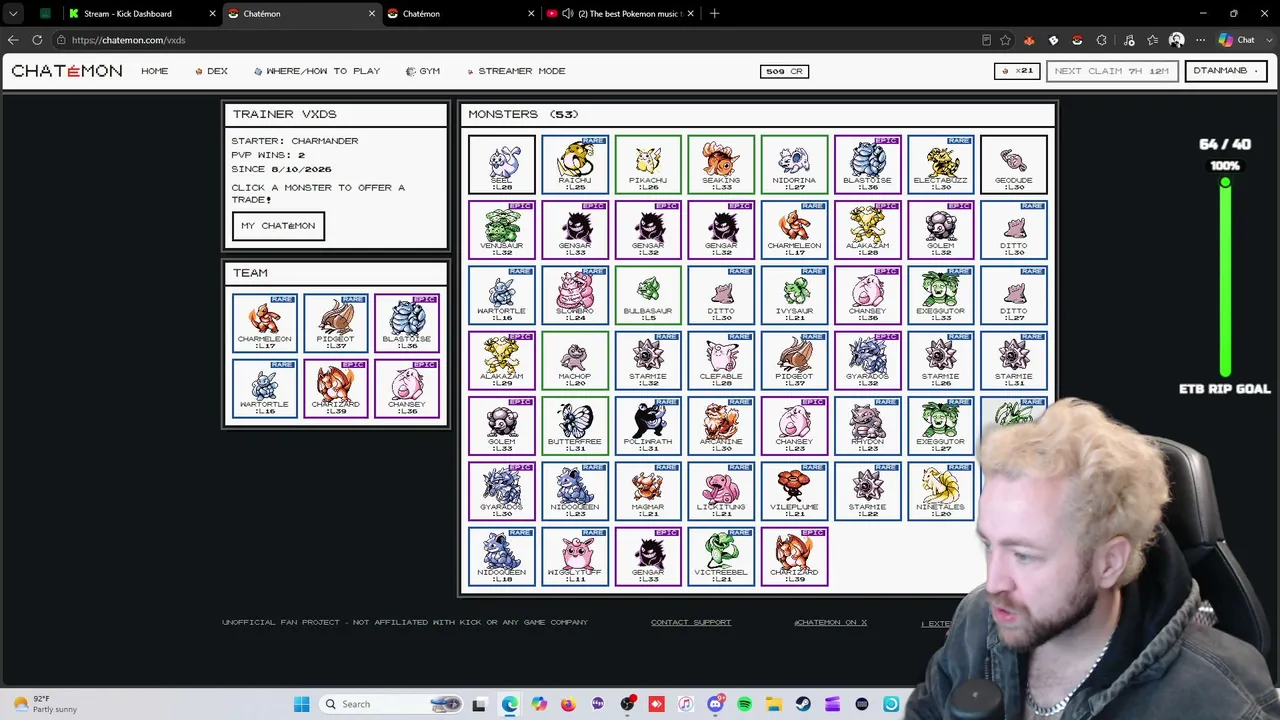Select the Geodude L30 monster
Screen dimensions: 1280x720
pos(1014,164)
